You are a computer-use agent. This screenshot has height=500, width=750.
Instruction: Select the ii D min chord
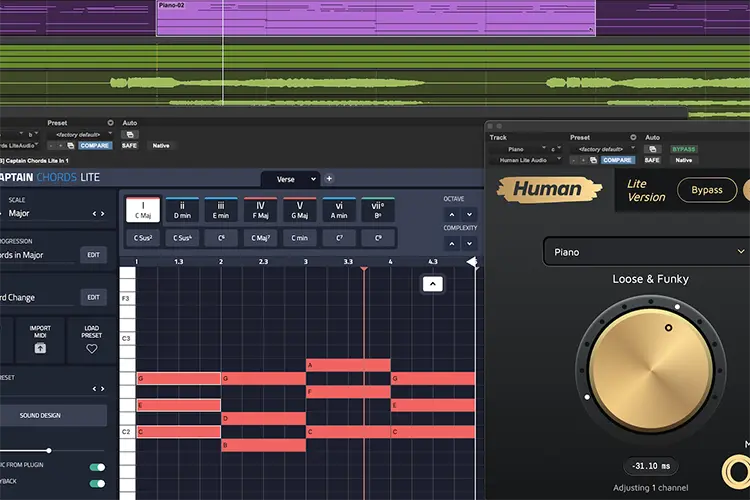click(182, 210)
